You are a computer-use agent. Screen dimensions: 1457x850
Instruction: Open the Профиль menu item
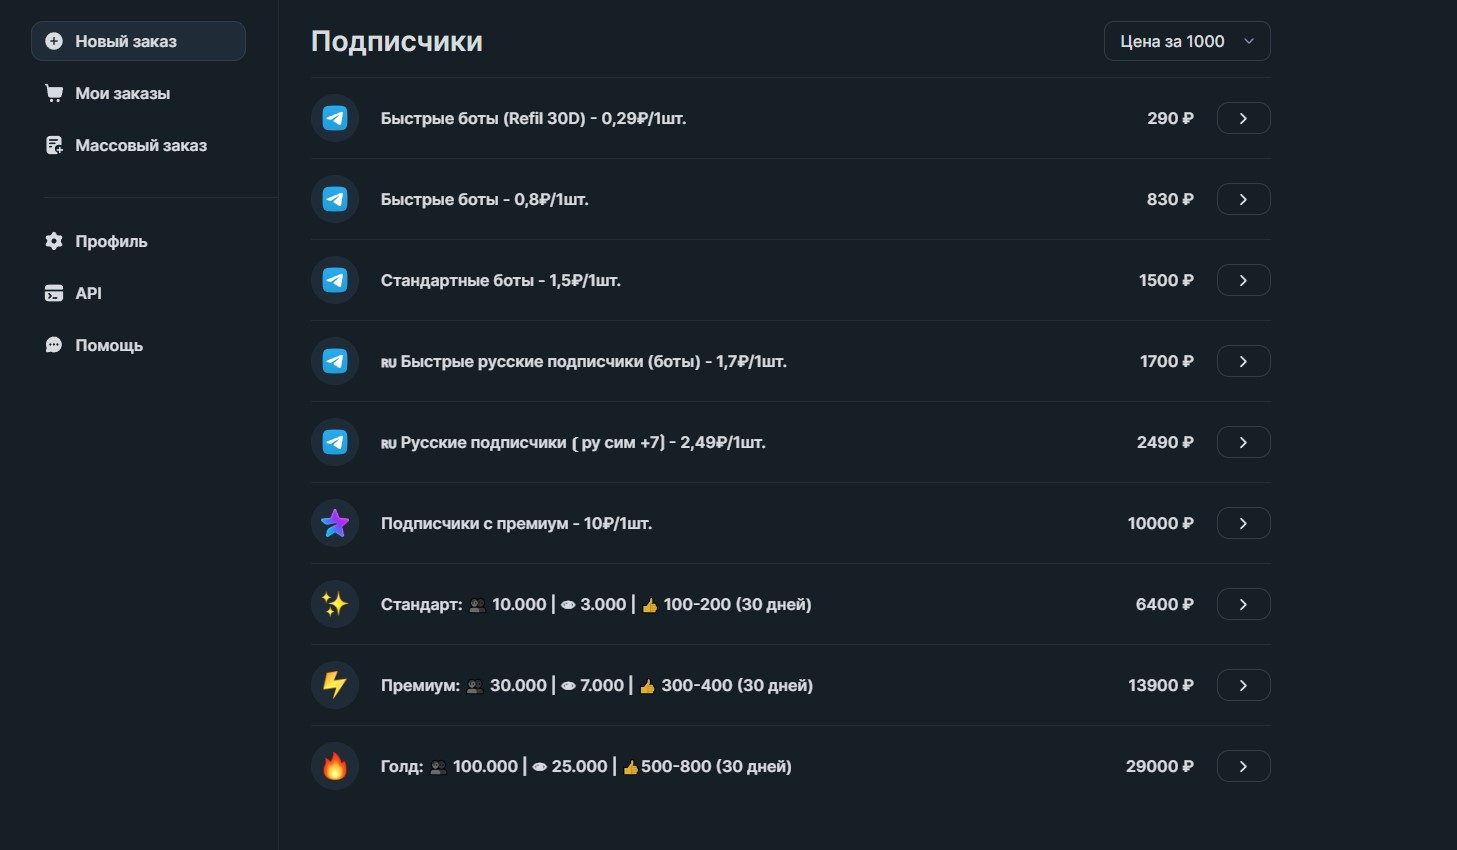(110, 241)
